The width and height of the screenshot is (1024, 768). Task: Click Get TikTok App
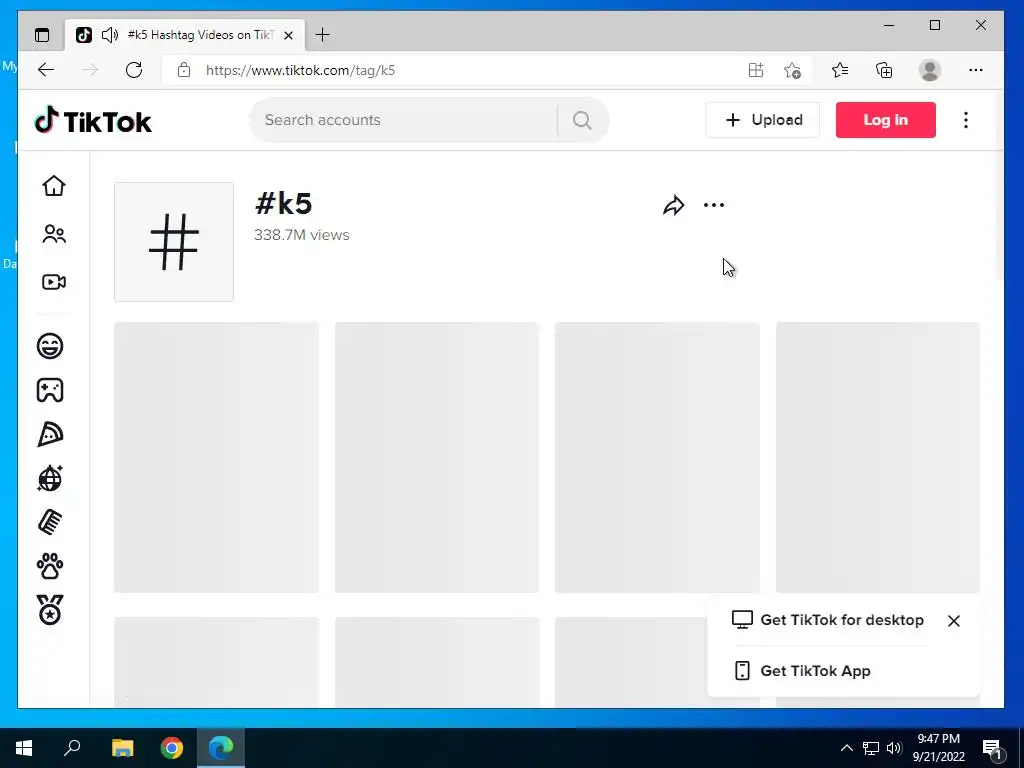[803, 671]
